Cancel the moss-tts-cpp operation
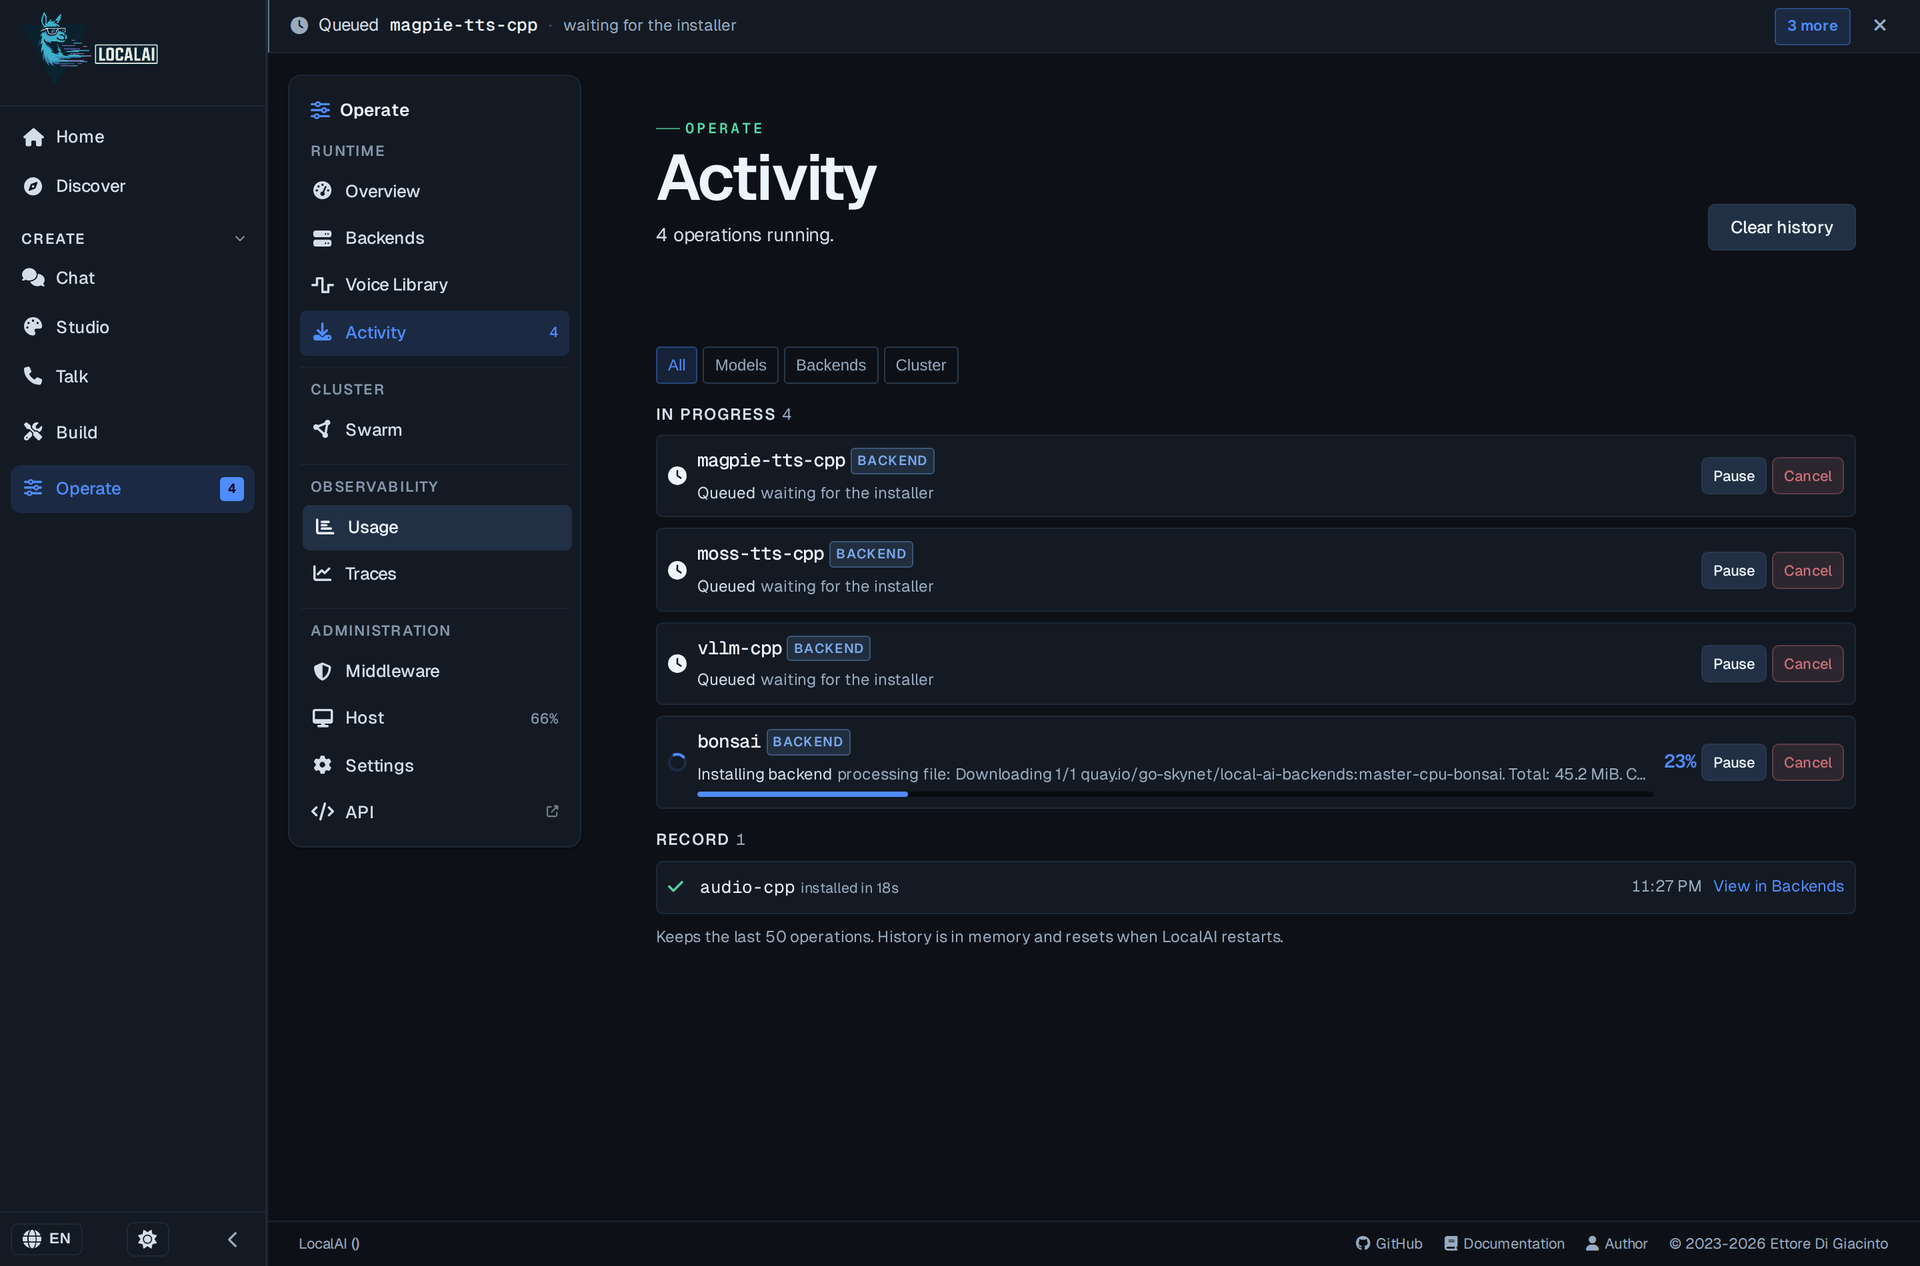Image resolution: width=1920 pixels, height=1266 pixels. pos(1807,571)
